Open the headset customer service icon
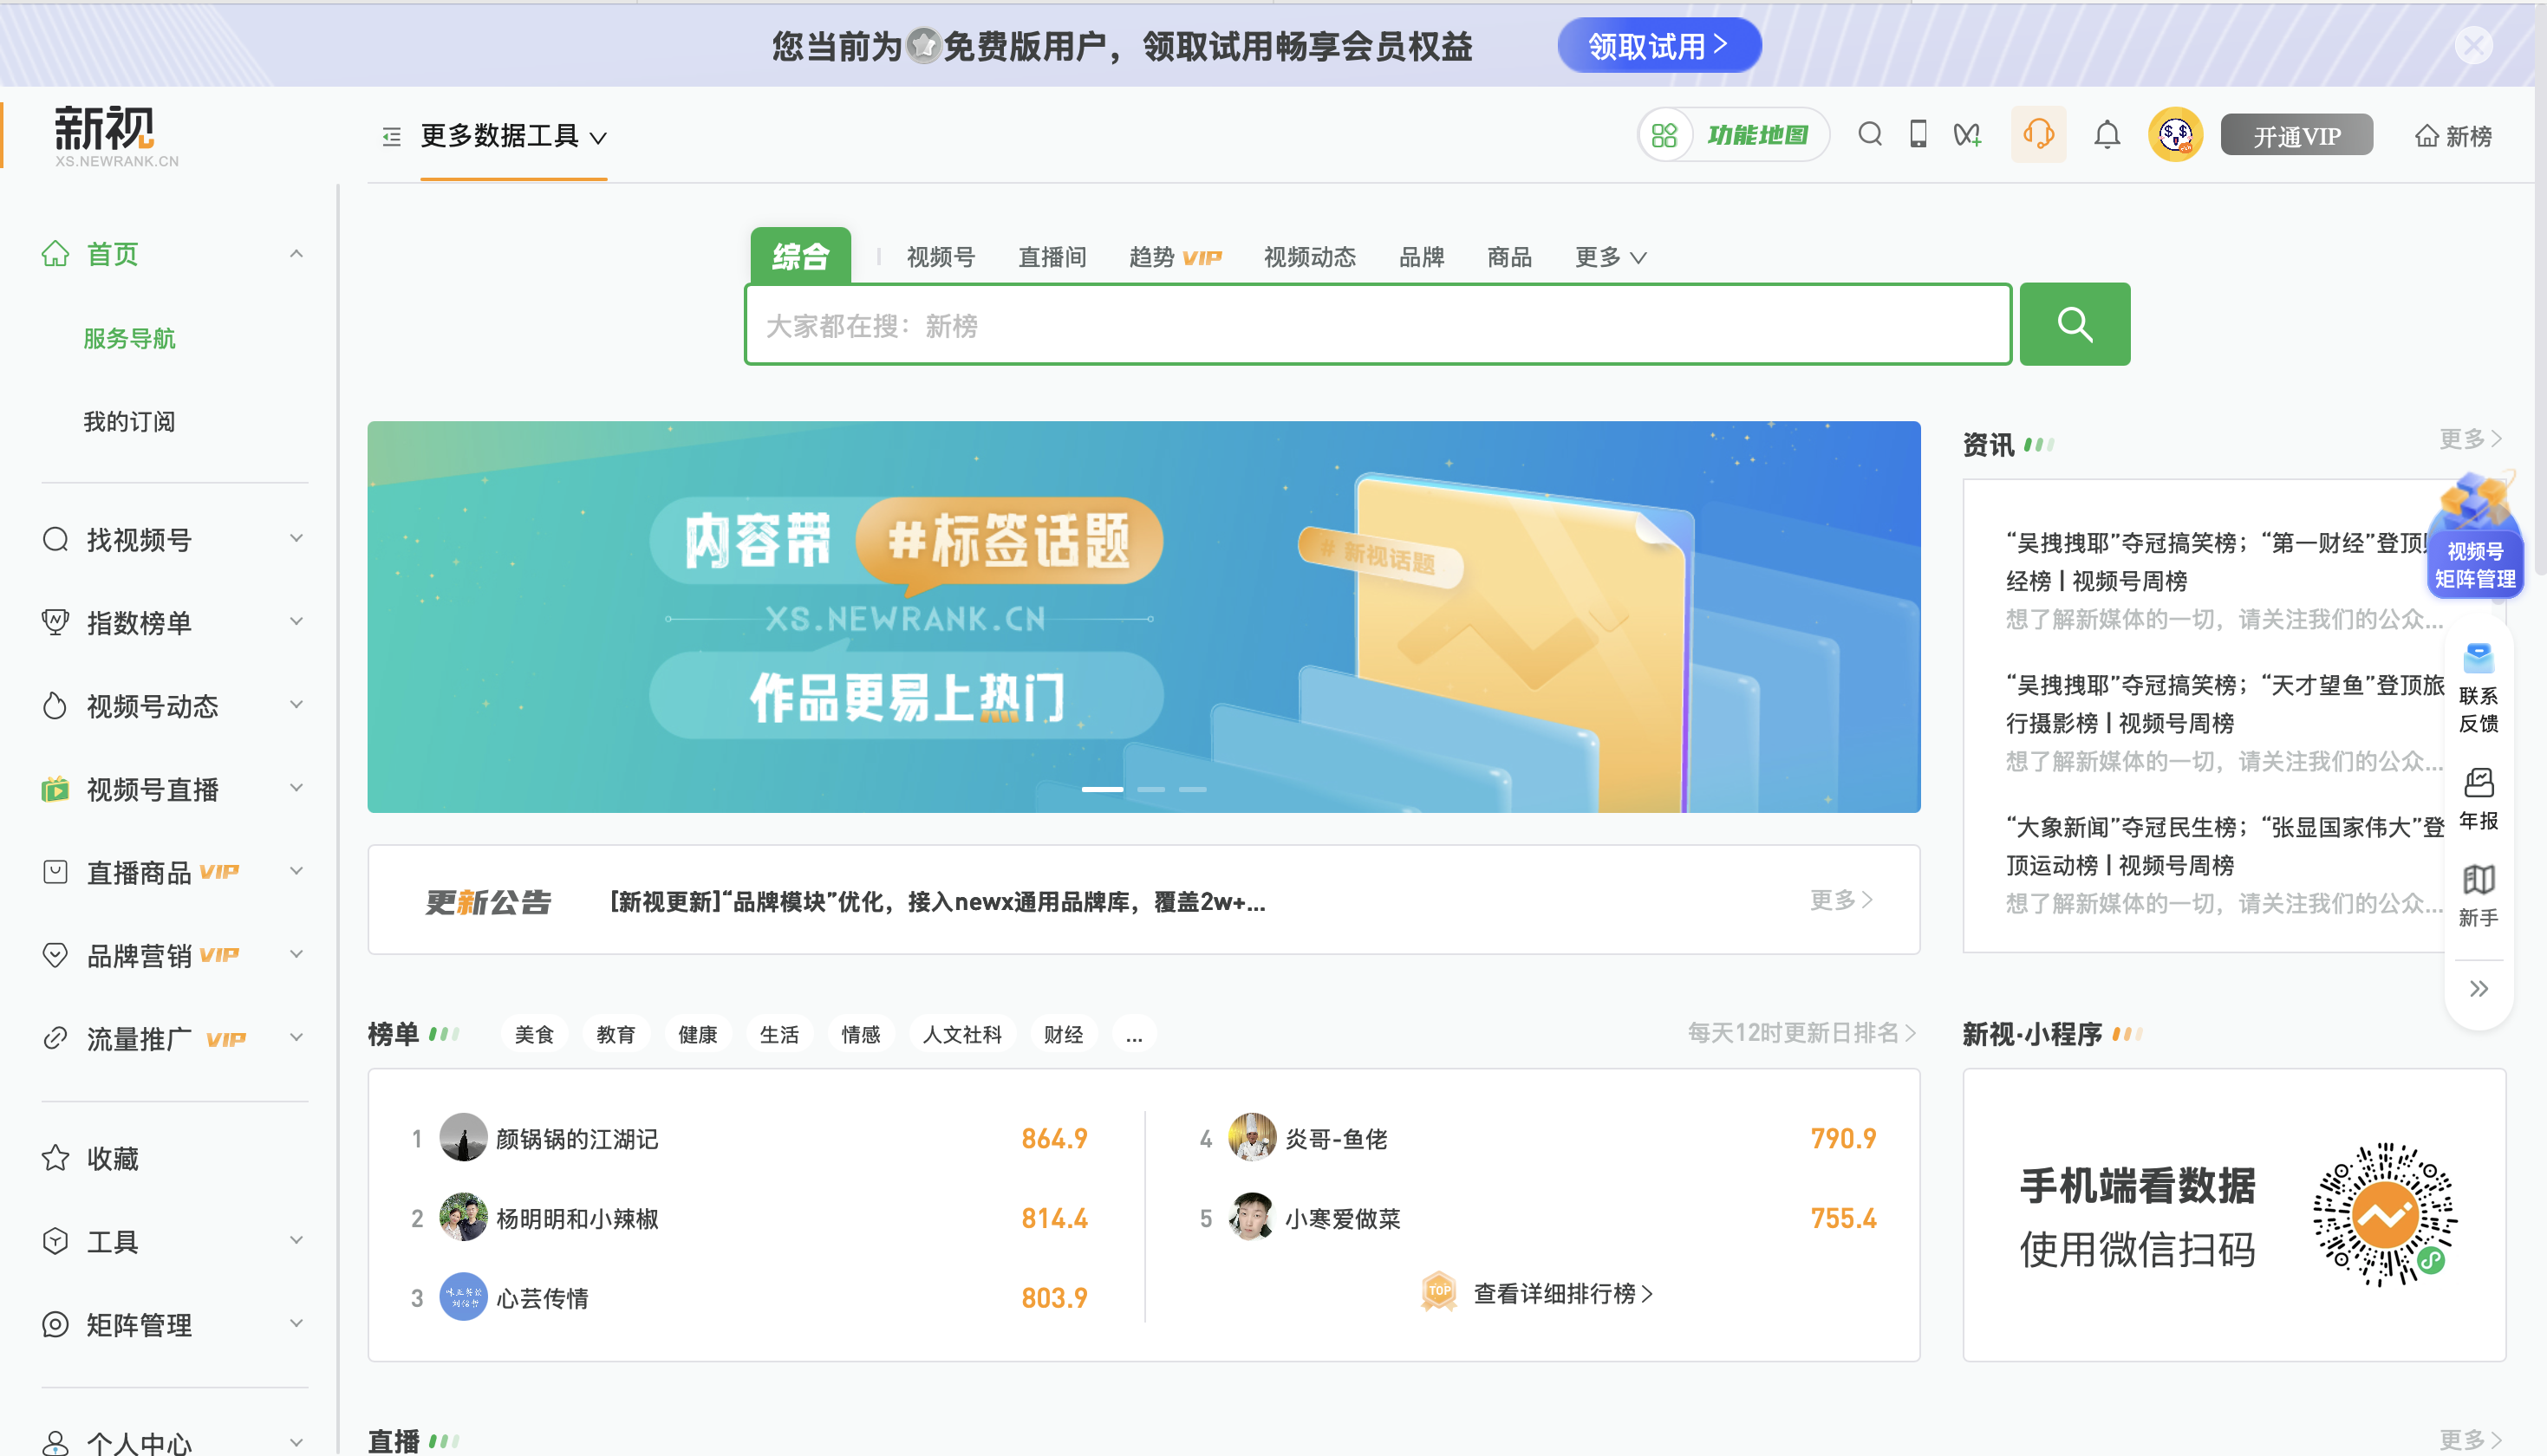The width and height of the screenshot is (2547, 1456). [x=2038, y=134]
